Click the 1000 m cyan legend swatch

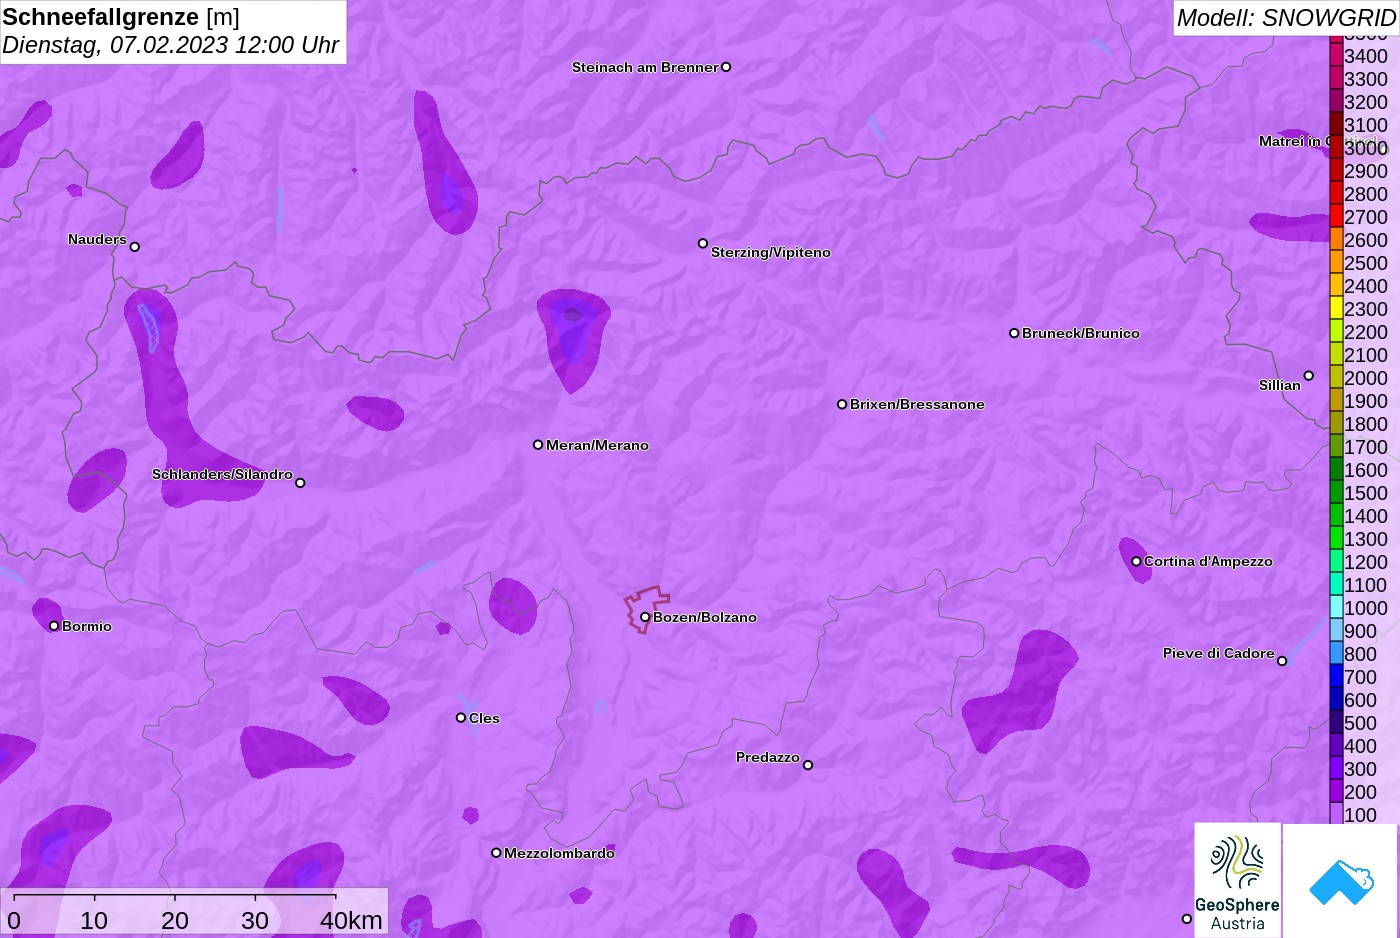[x=1336, y=607]
